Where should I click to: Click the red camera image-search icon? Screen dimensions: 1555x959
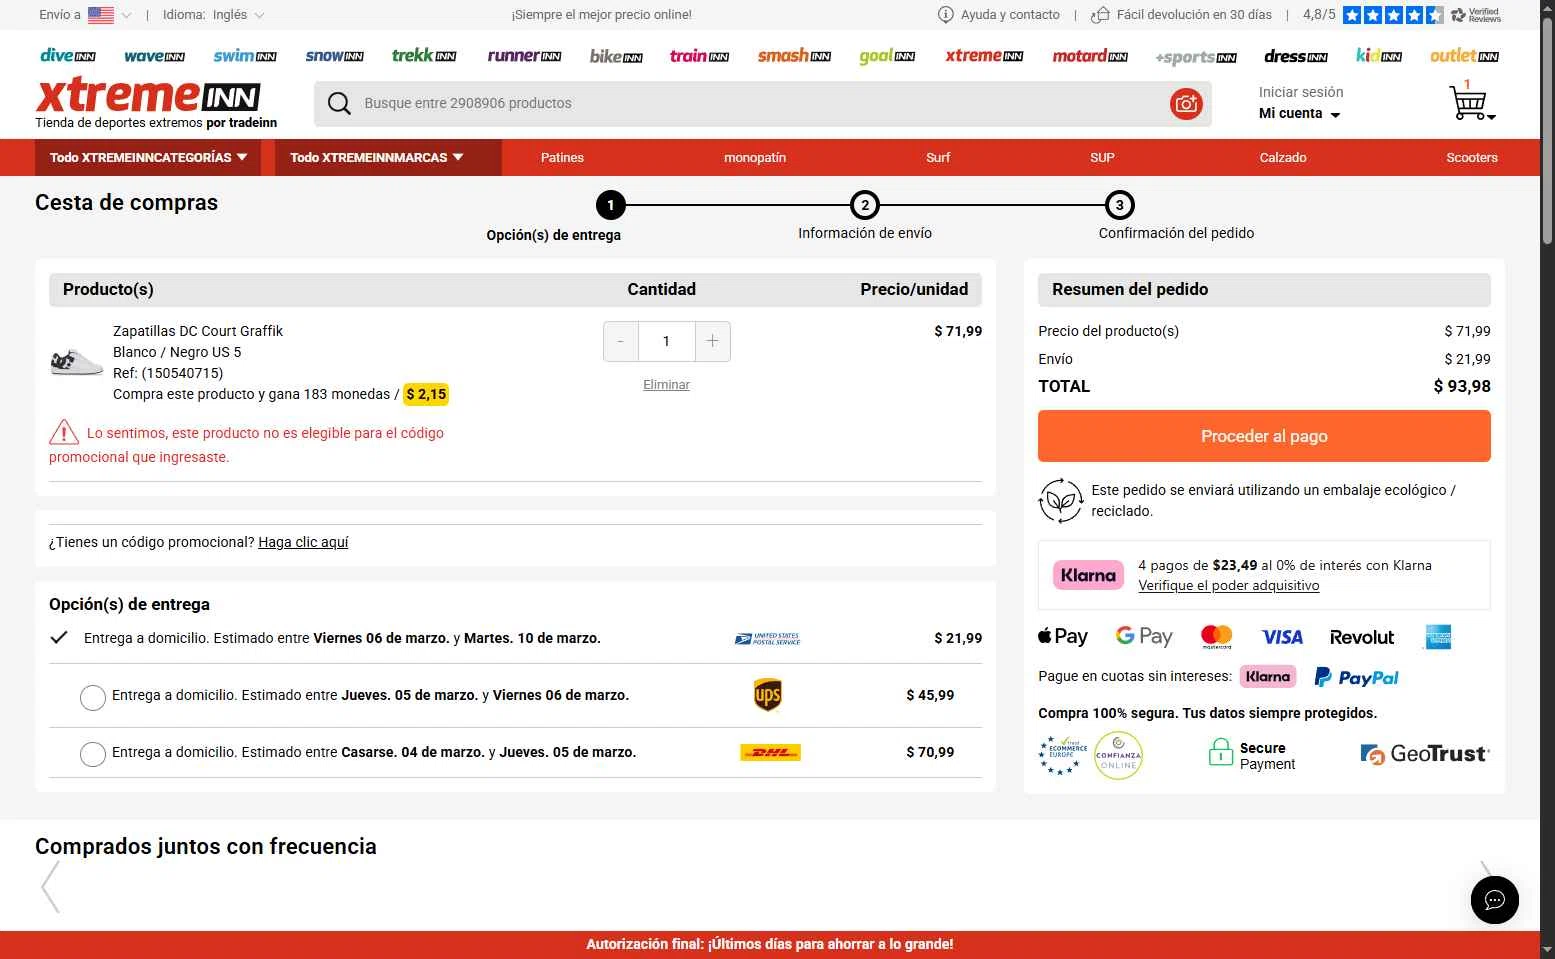1186,103
